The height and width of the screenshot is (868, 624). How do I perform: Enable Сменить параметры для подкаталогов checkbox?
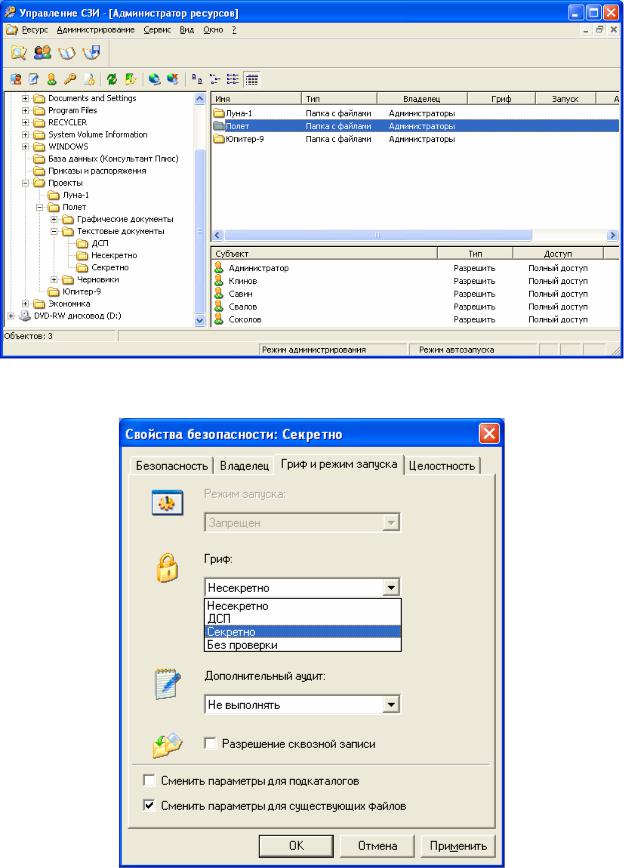pyautogui.click(x=149, y=781)
